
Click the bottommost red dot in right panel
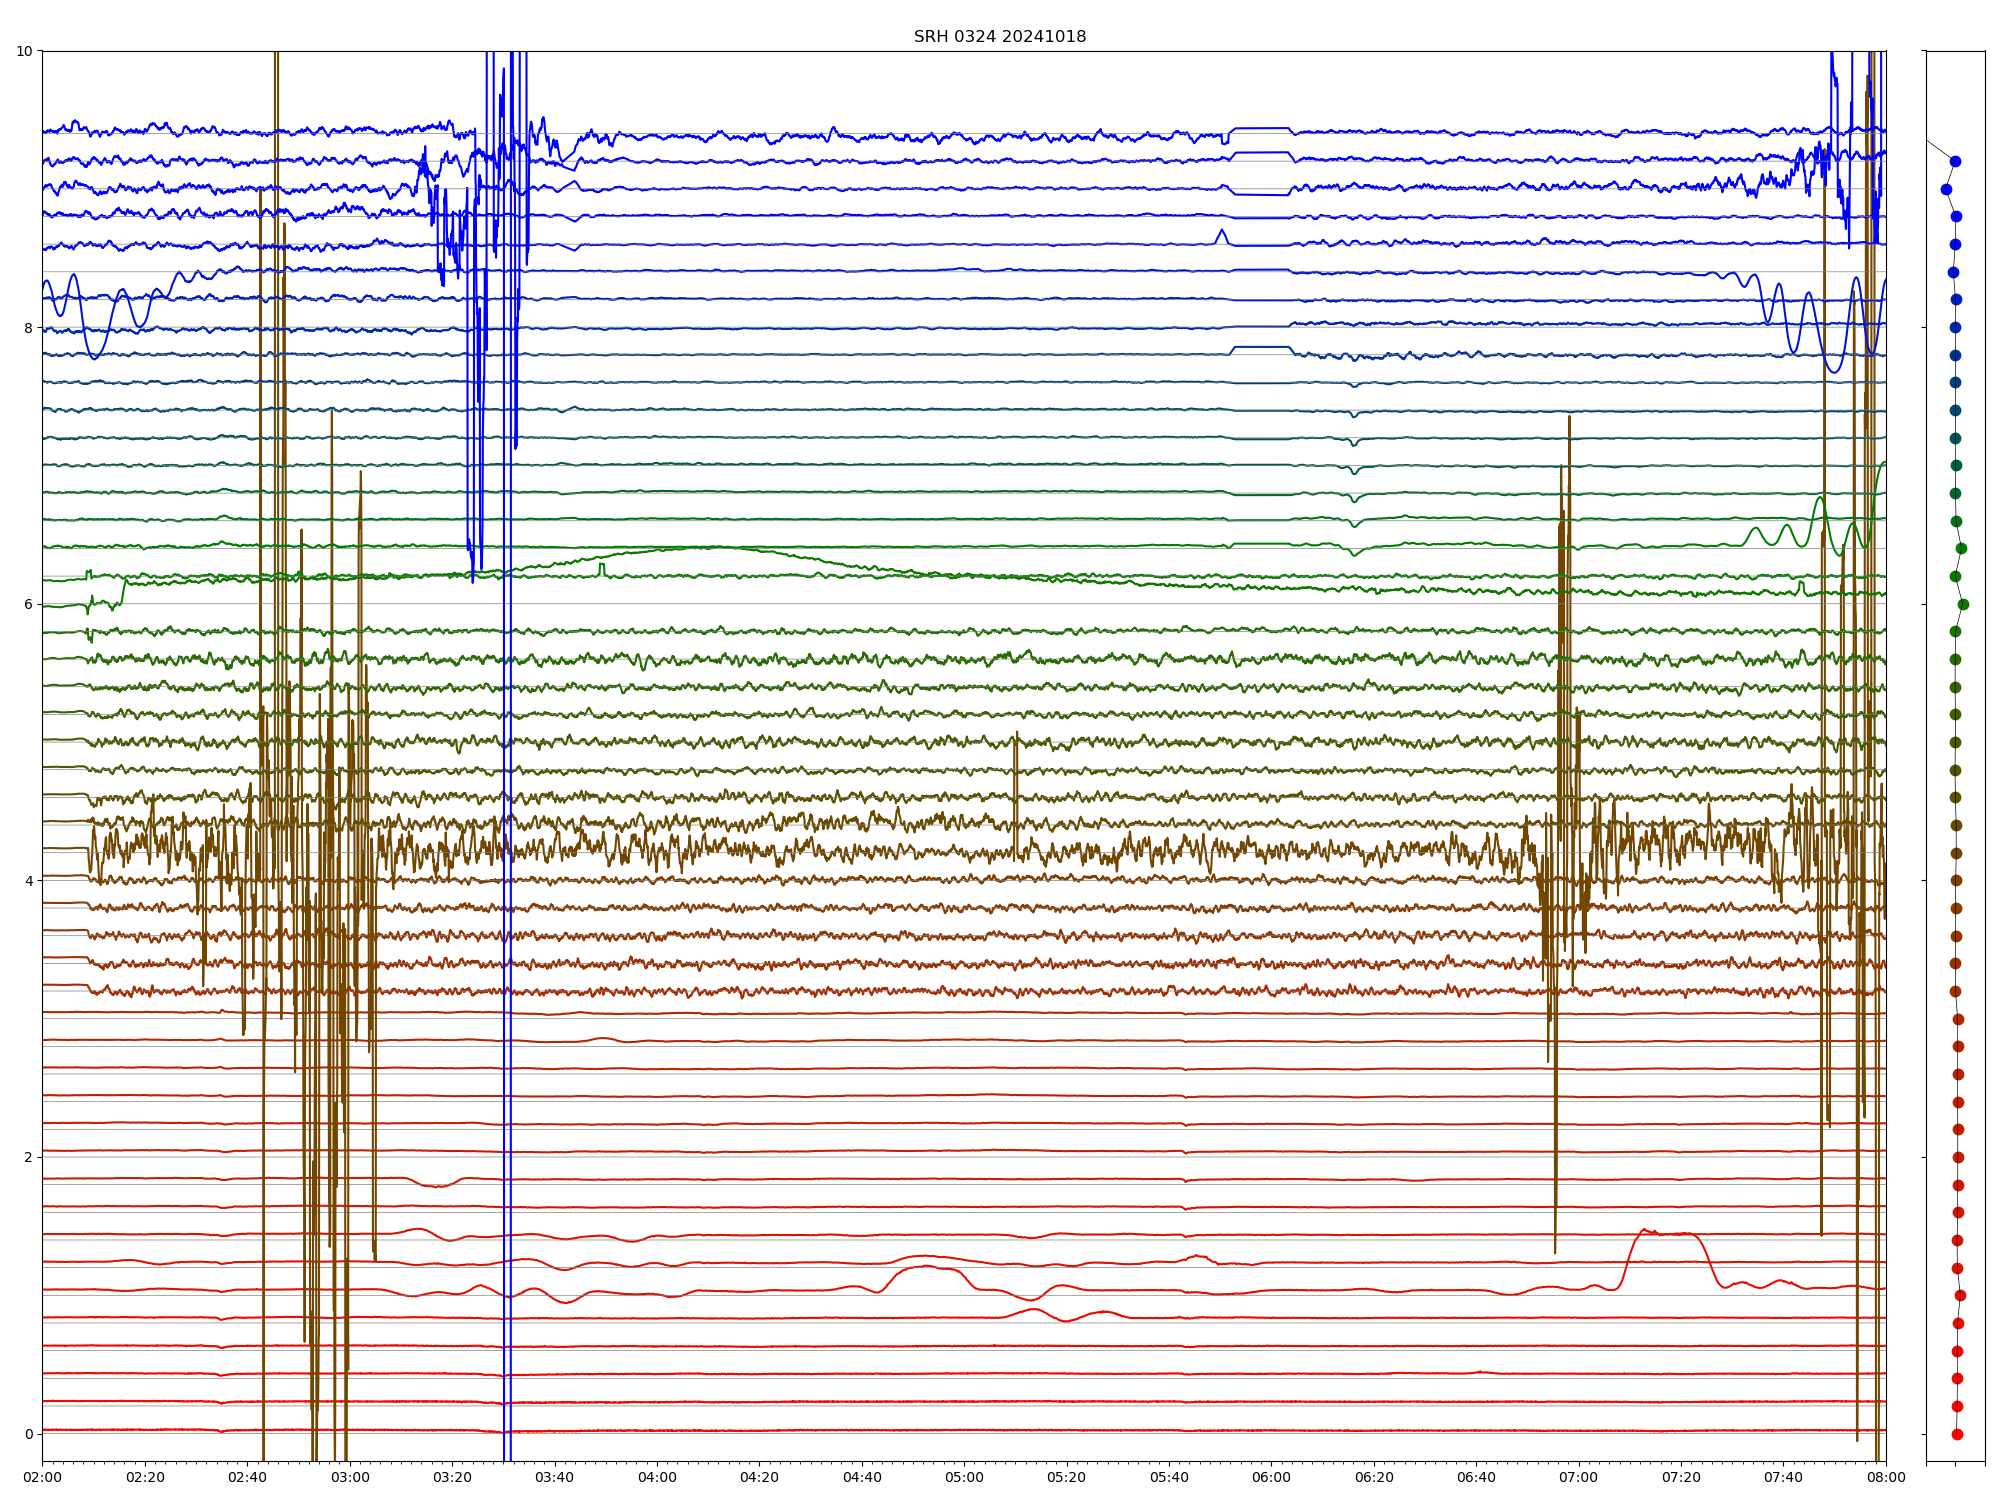point(1957,1434)
